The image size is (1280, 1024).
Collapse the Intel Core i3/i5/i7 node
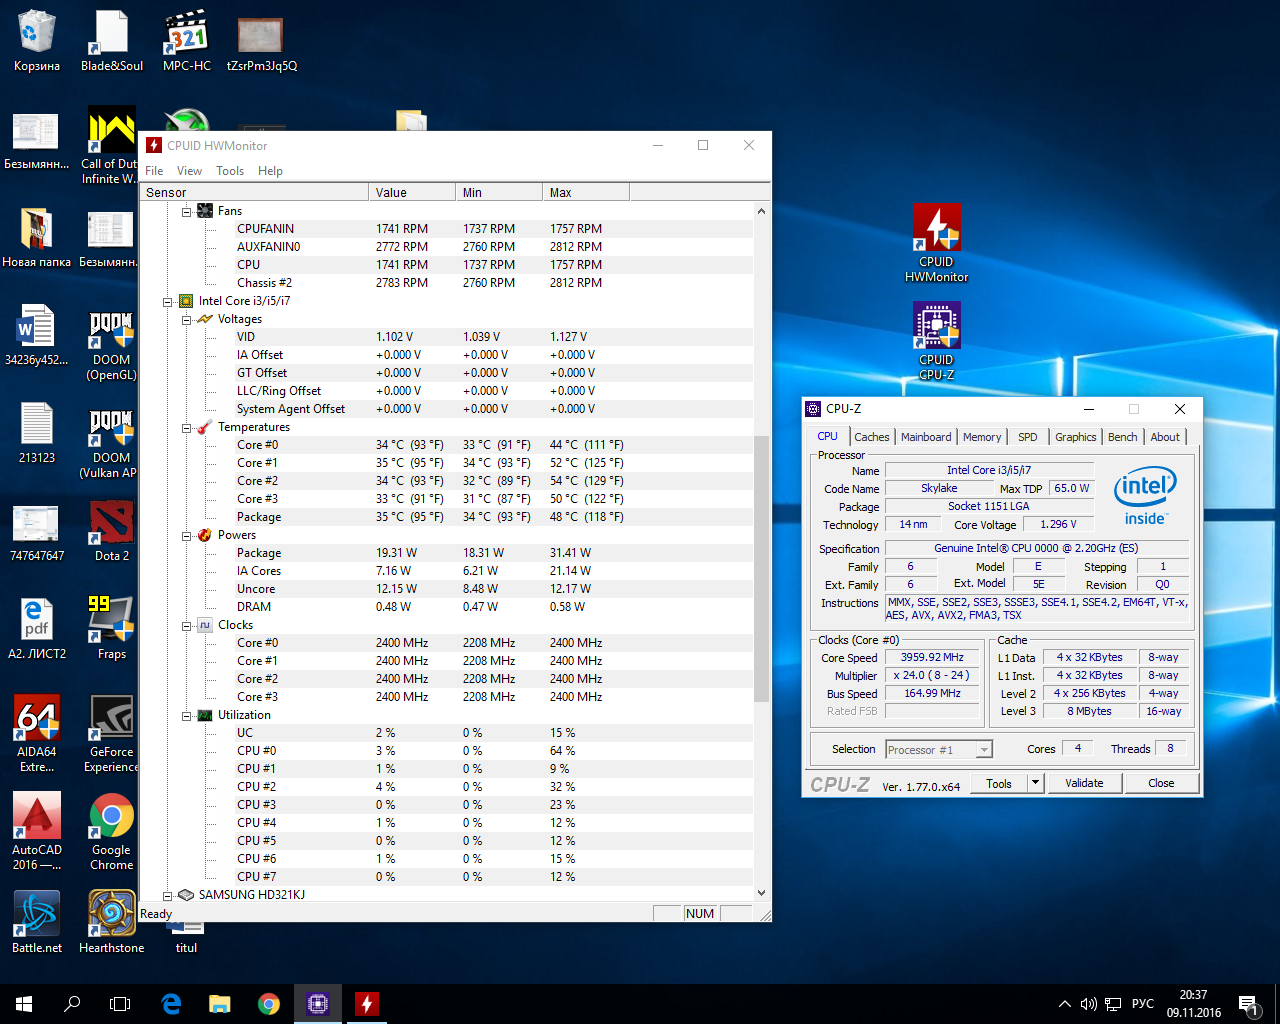pos(168,302)
